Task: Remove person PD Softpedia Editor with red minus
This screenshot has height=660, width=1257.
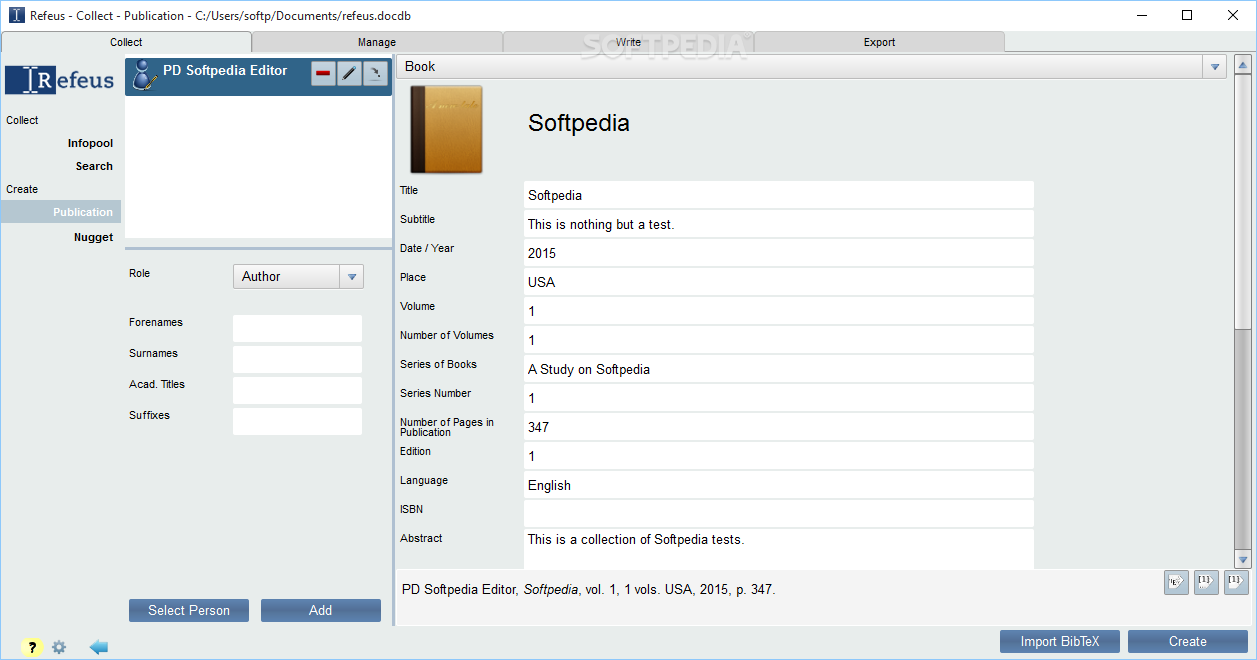Action: click(x=323, y=73)
